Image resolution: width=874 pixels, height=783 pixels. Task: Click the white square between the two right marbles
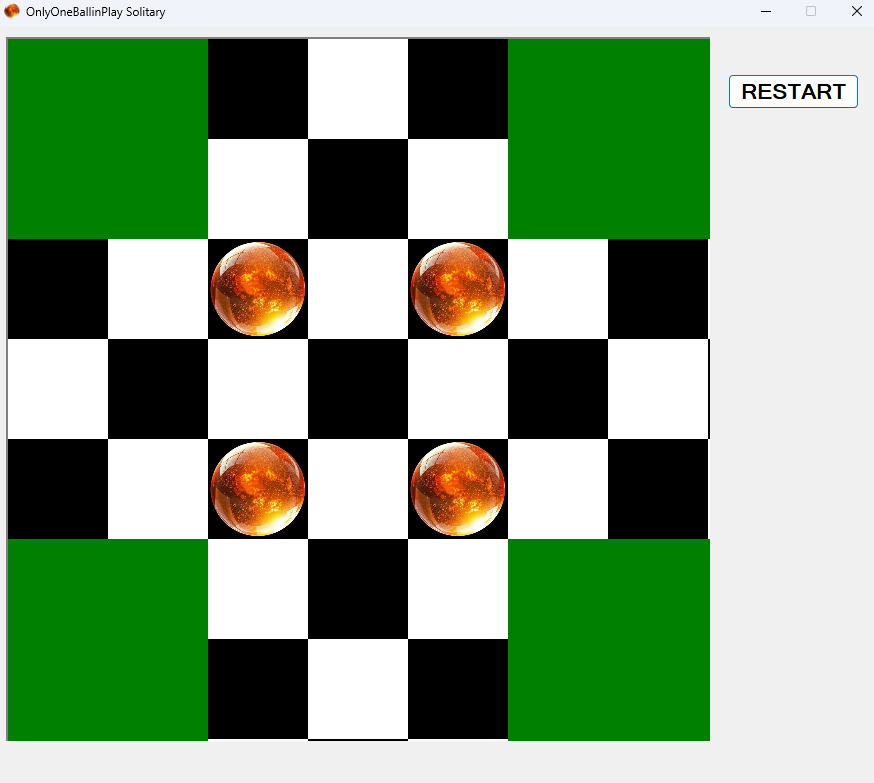click(x=458, y=389)
